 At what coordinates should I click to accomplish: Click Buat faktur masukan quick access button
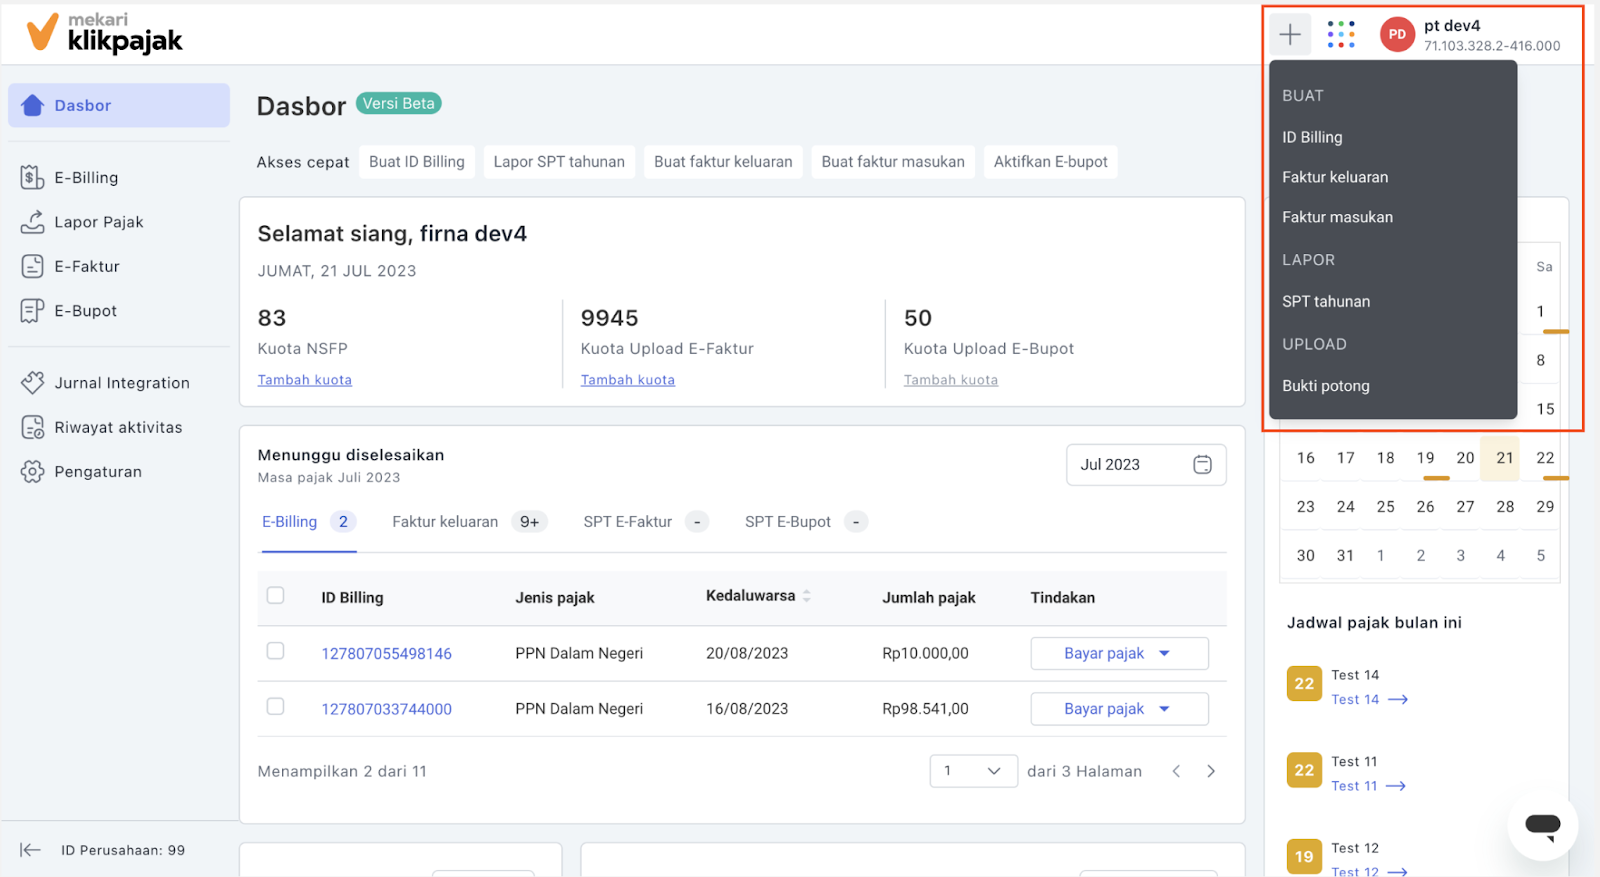pos(893,162)
